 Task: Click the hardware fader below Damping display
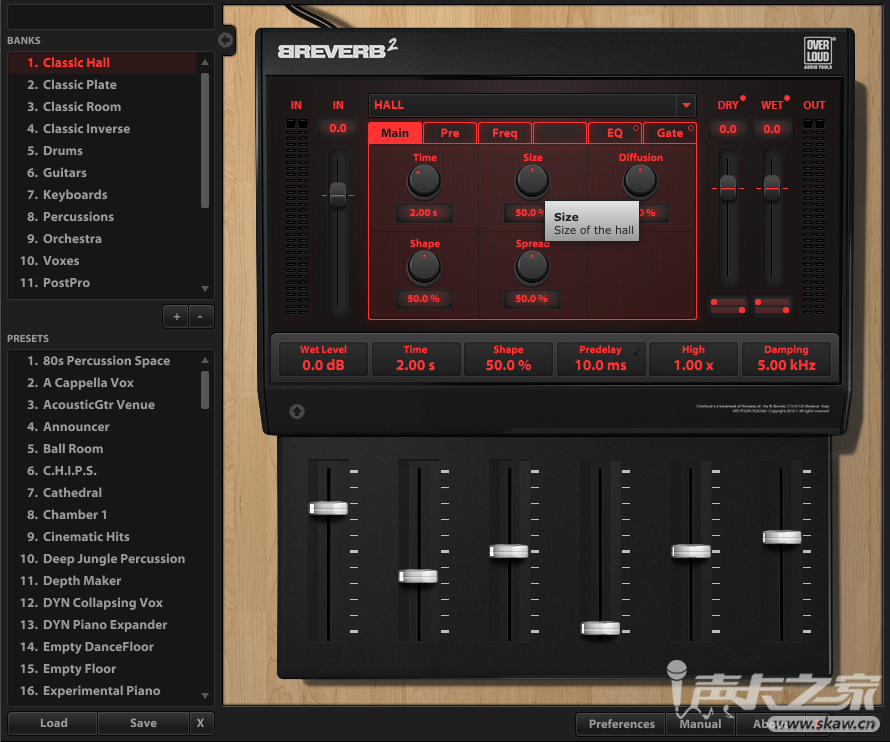pos(782,536)
